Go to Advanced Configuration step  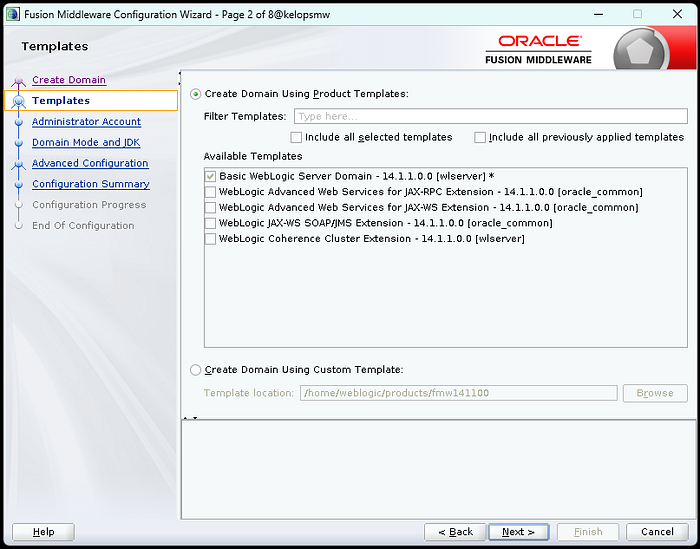pos(90,163)
